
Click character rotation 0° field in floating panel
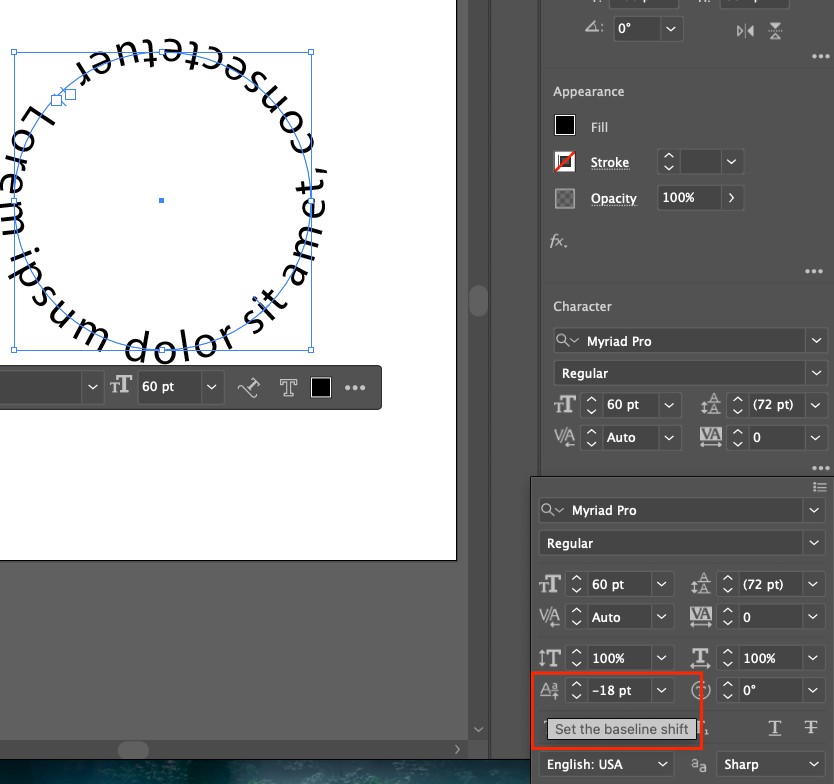[x=770, y=690]
